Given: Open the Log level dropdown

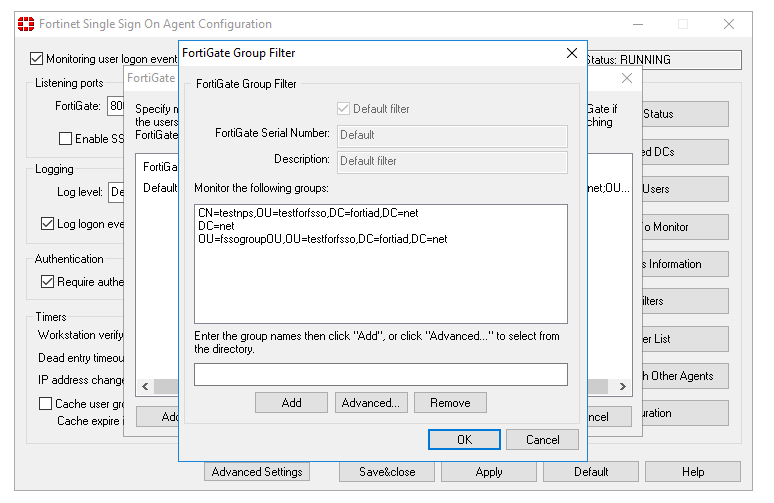Looking at the screenshot, I should point(116,192).
